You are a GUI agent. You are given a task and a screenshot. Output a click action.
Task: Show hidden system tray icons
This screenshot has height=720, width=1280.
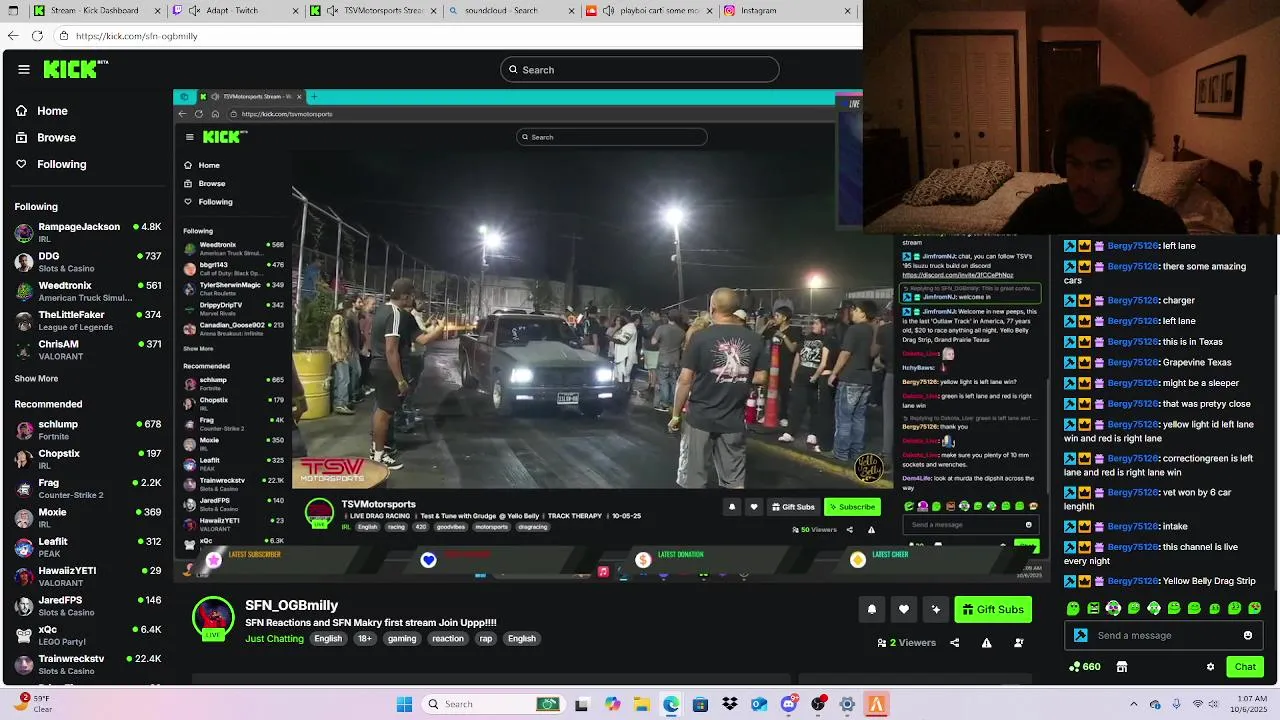[x=1134, y=704]
